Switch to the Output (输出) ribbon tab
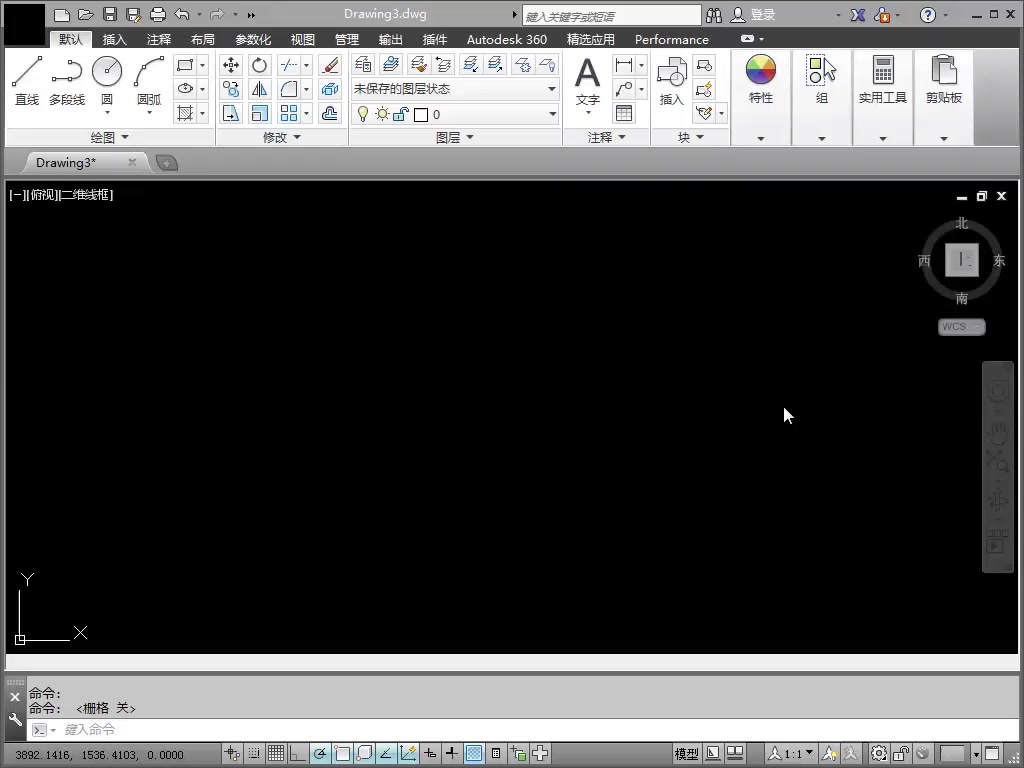 [x=391, y=39]
